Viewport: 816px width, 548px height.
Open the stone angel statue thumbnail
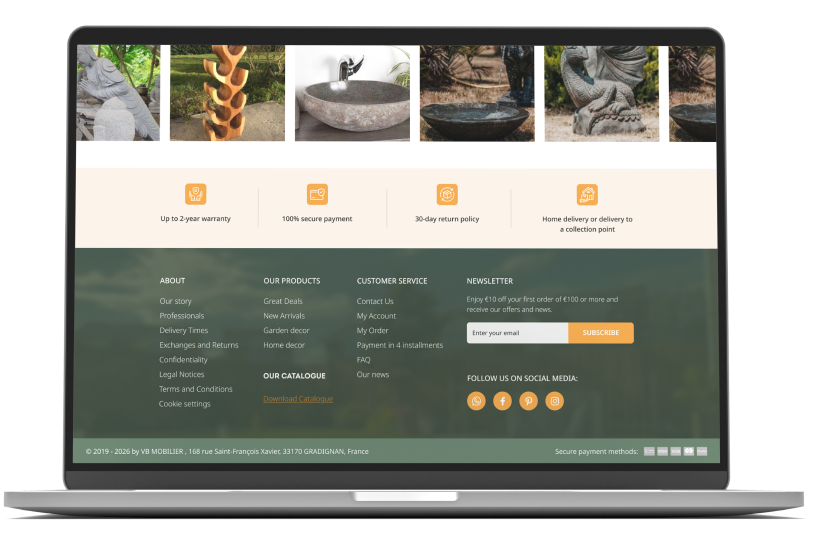[x=118, y=93]
